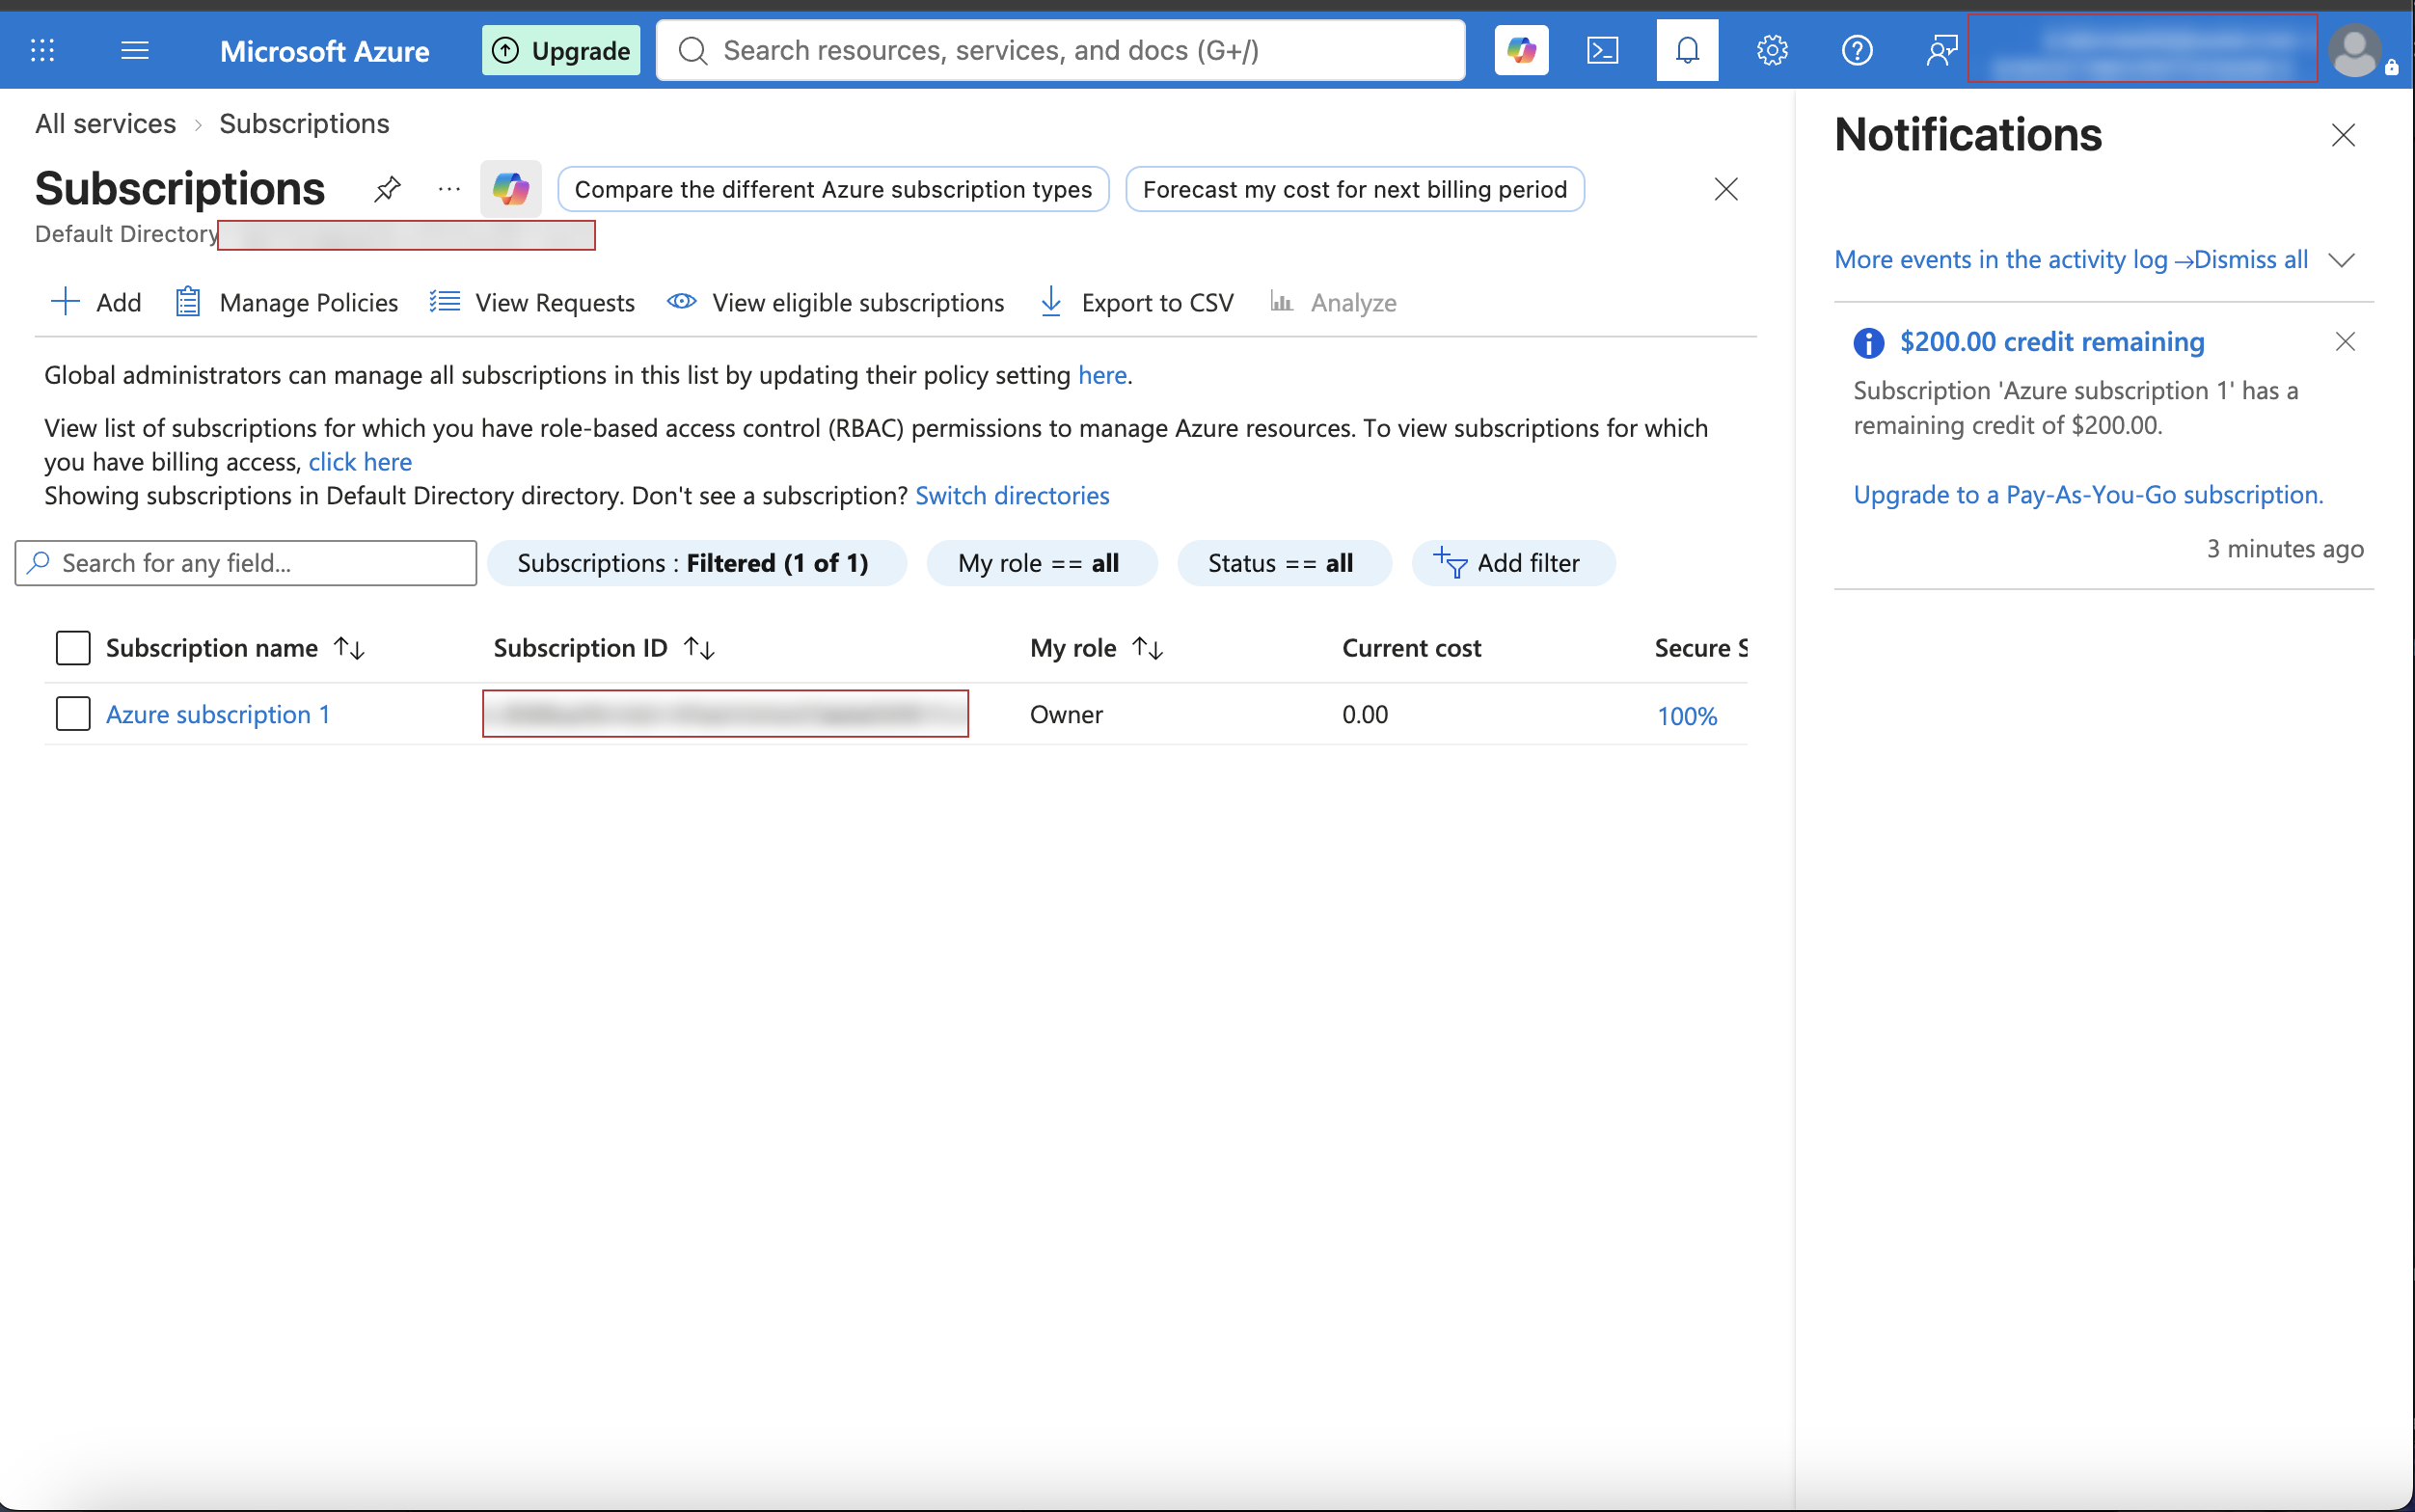Sort by Subscription name column
The image size is (2415, 1512).
(x=235, y=648)
